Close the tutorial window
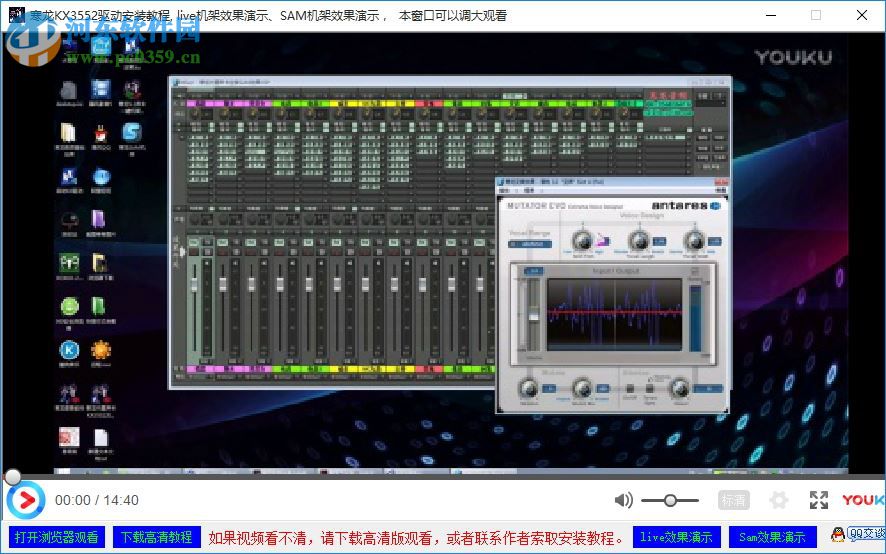This screenshot has width=886, height=554. pos(862,15)
